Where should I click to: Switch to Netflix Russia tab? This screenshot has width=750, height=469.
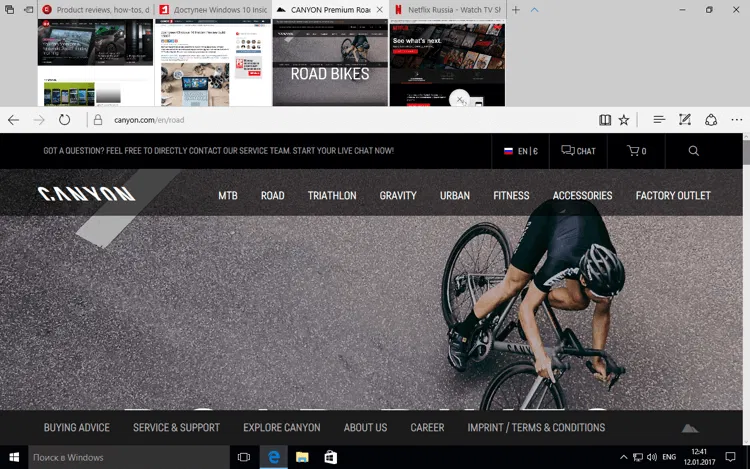[x=447, y=10]
